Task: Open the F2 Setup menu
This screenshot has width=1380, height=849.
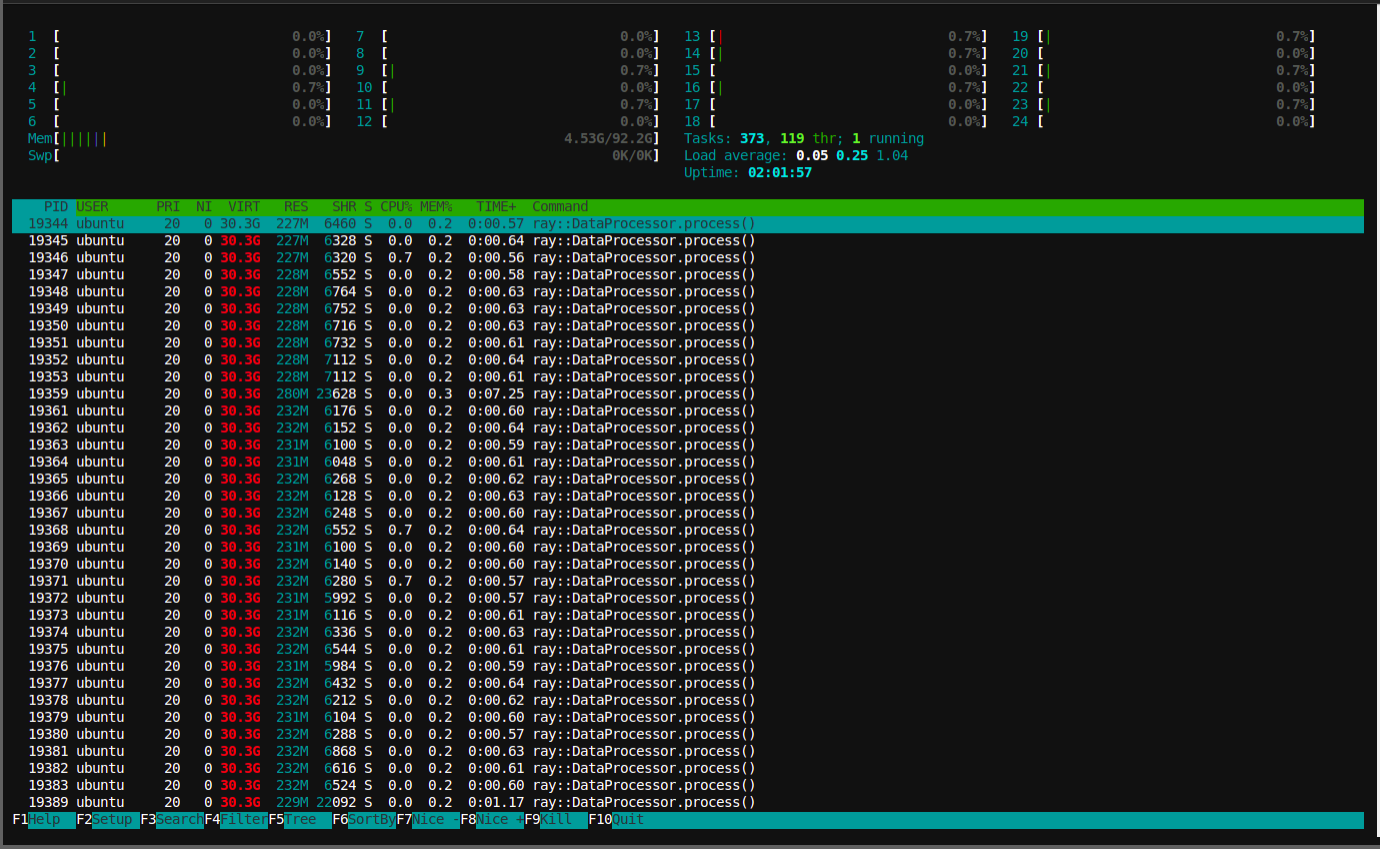Action: pos(108,820)
